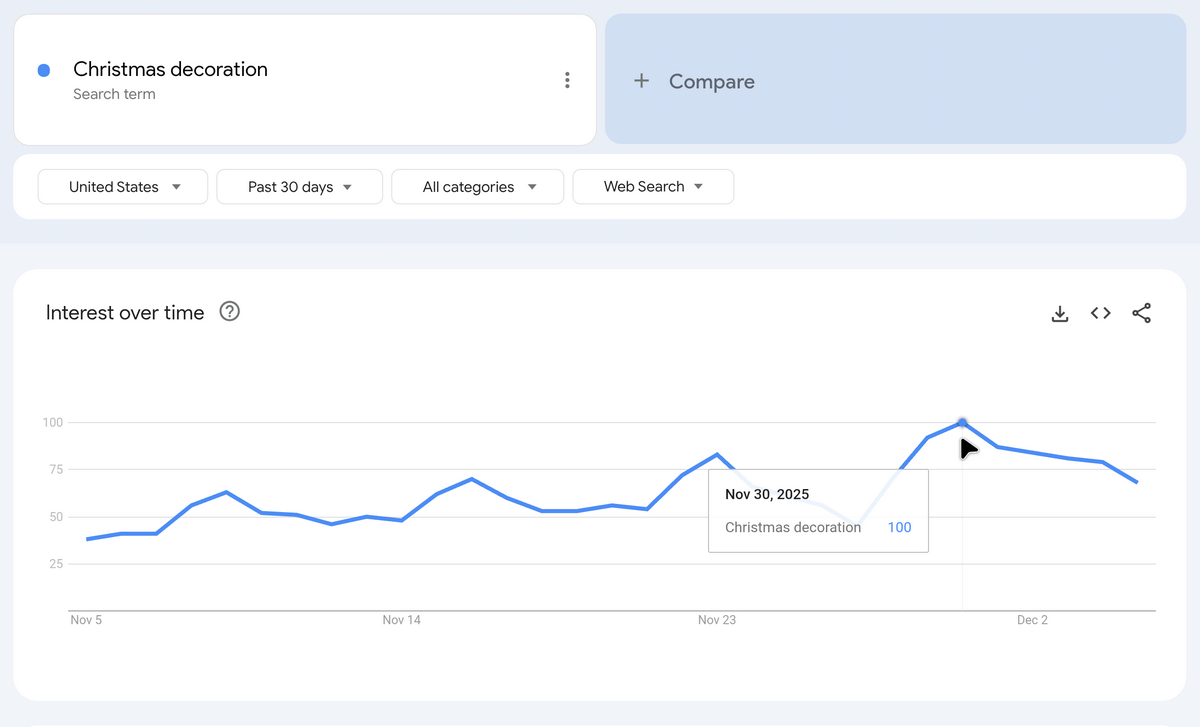The height and width of the screenshot is (727, 1200).
Task: Open the Web Search type dropdown
Action: point(653,186)
